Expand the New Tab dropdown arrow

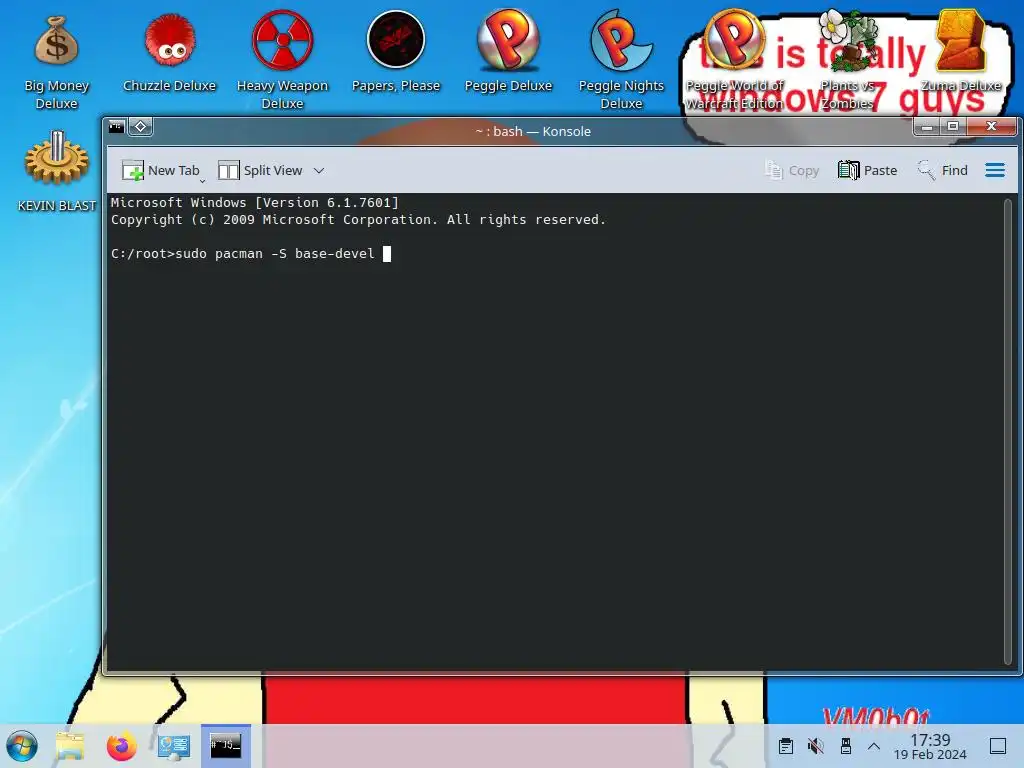[202, 180]
